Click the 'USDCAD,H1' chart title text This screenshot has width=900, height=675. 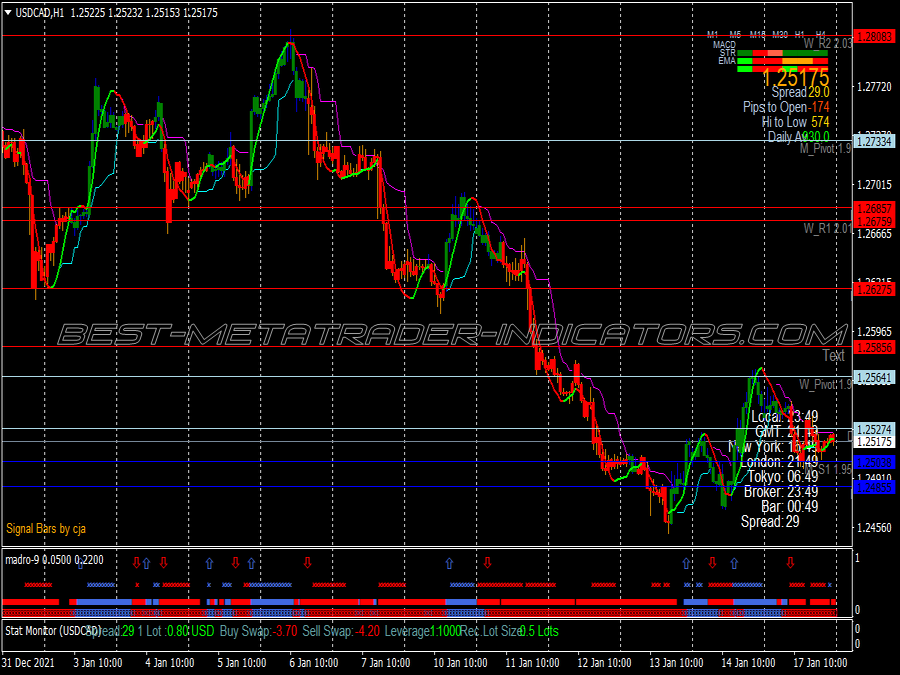pos(40,13)
